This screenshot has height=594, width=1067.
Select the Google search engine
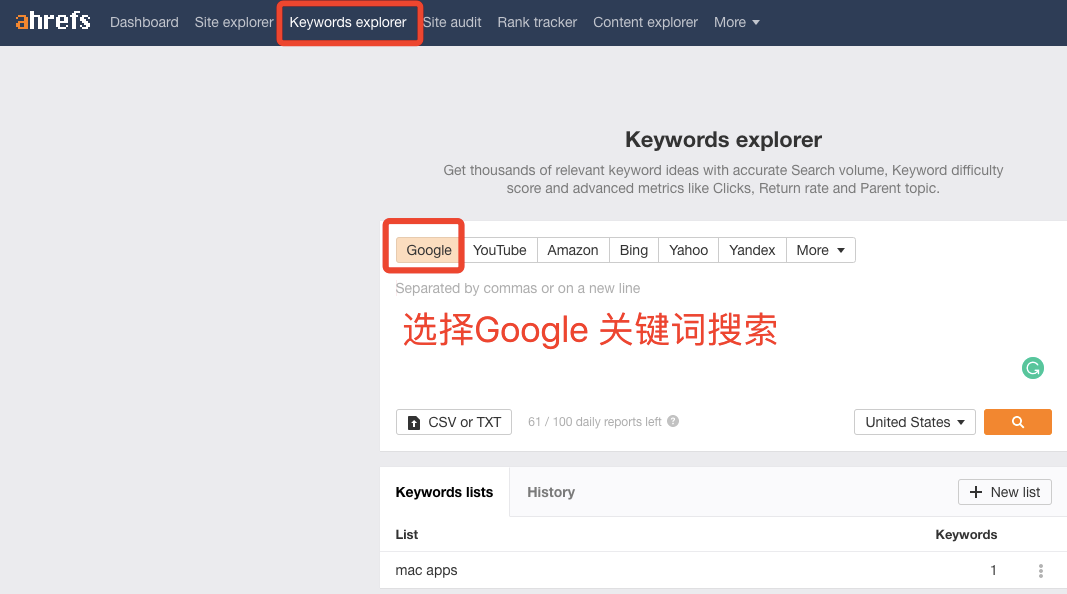(x=429, y=250)
